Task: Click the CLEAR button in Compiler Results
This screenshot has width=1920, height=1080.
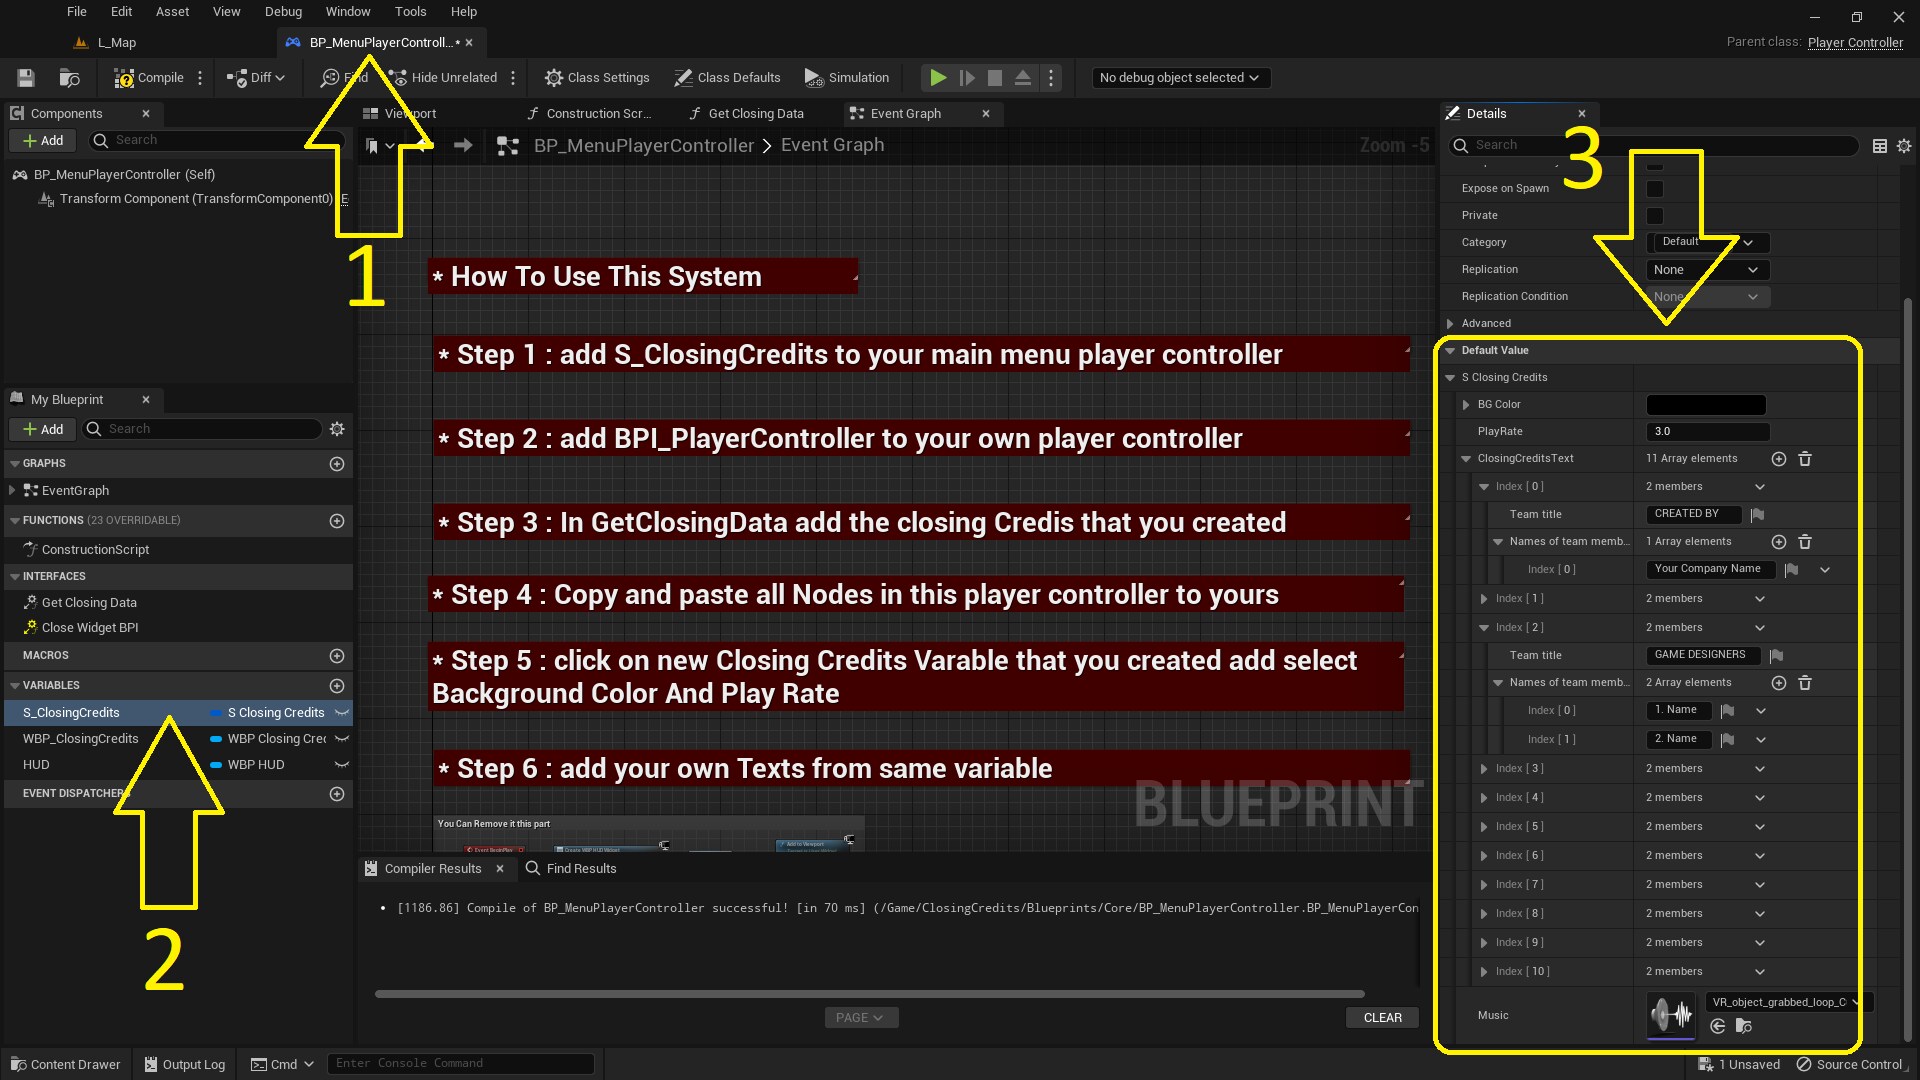Action: pos(1382,1017)
